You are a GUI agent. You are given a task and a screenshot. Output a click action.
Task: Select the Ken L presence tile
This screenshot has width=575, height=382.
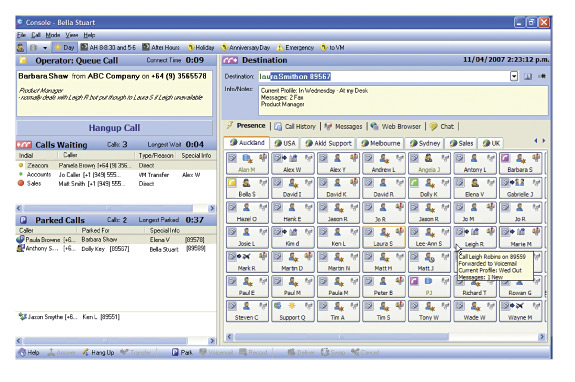point(338,237)
